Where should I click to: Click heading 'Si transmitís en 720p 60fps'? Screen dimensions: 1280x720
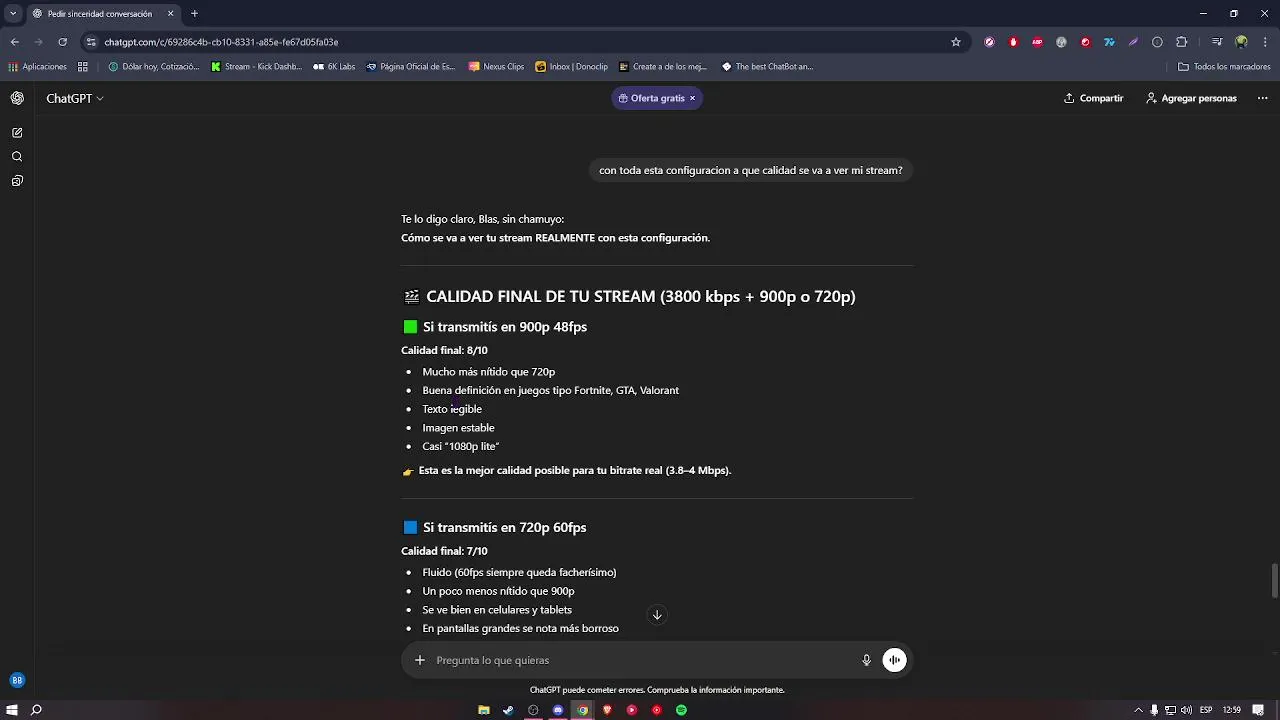(x=504, y=527)
